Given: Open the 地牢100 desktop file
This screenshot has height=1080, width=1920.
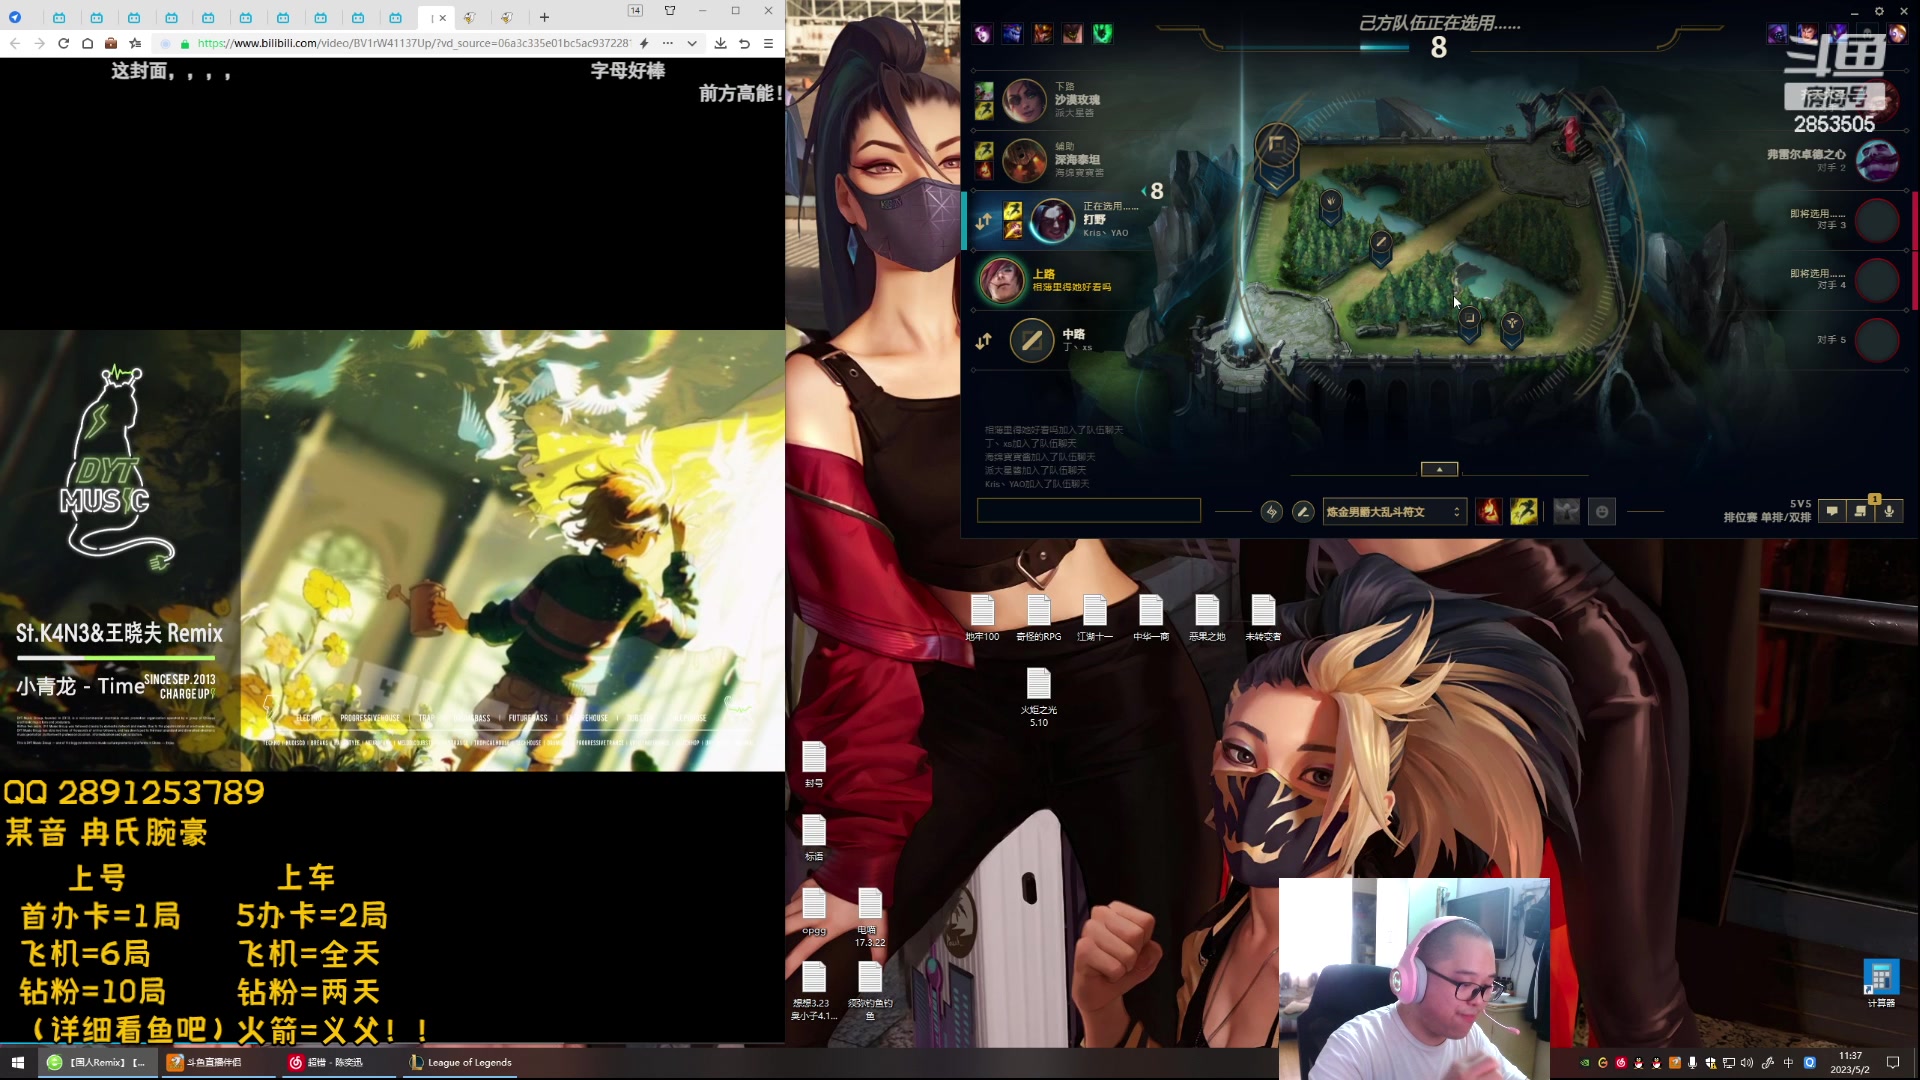Looking at the screenshot, I should 982,617.
